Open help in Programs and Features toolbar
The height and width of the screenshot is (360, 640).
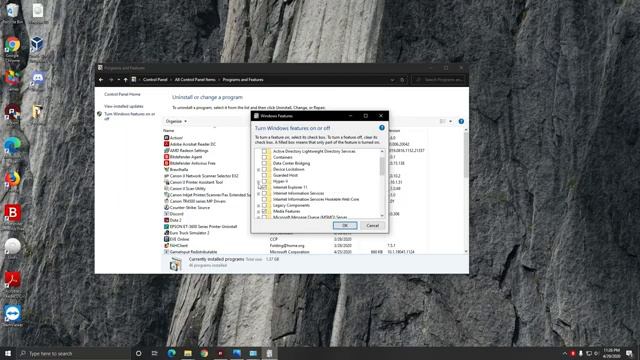click(x=461, y=121)
